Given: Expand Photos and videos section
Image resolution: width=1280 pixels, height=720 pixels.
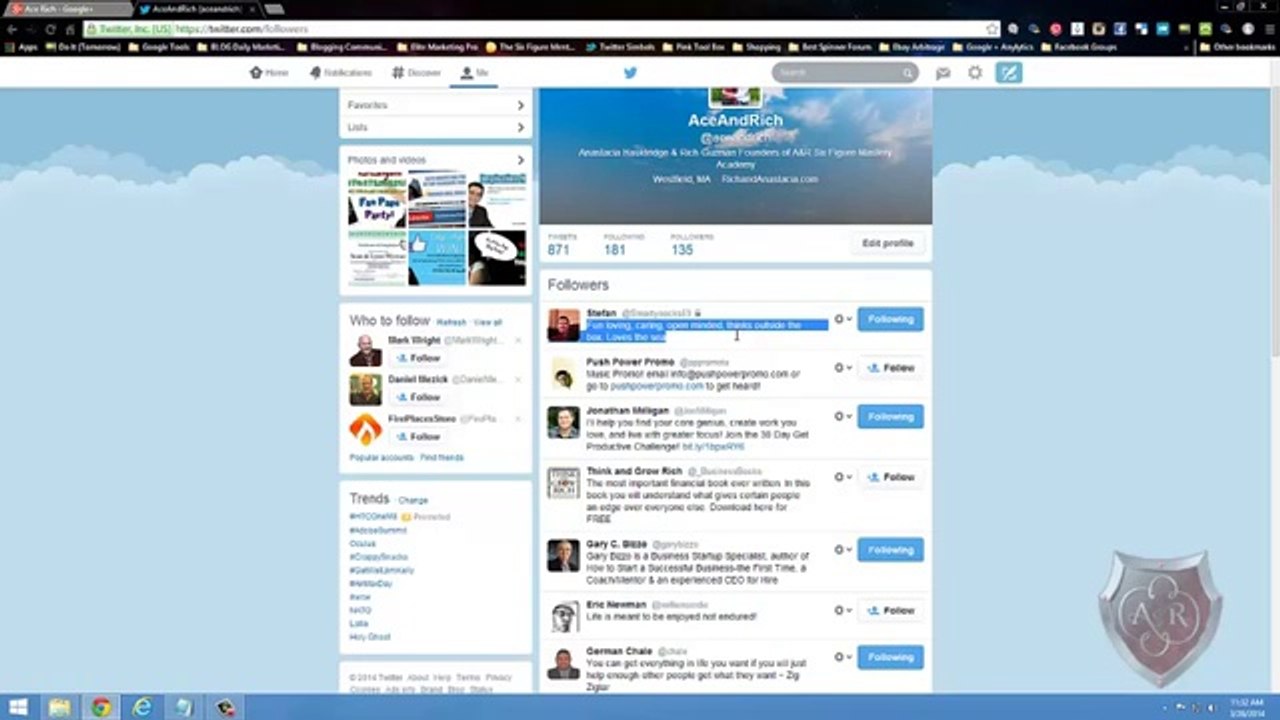Looking at the screenshot, I should click(435, 160).
